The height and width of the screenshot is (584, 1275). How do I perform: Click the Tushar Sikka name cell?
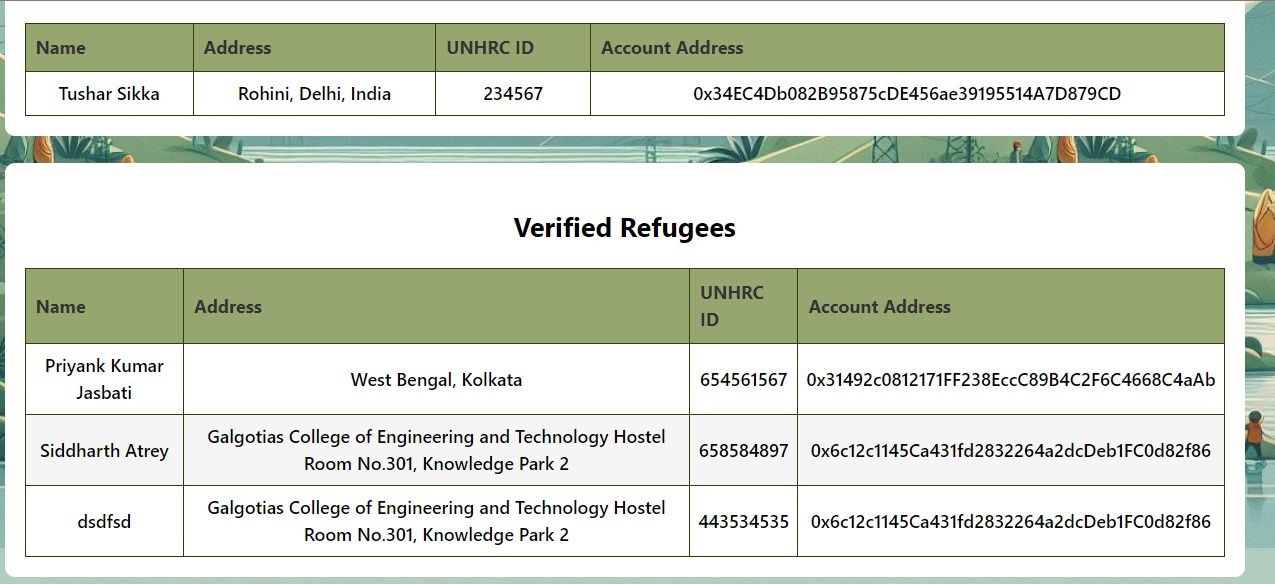(x=109, y=94)
